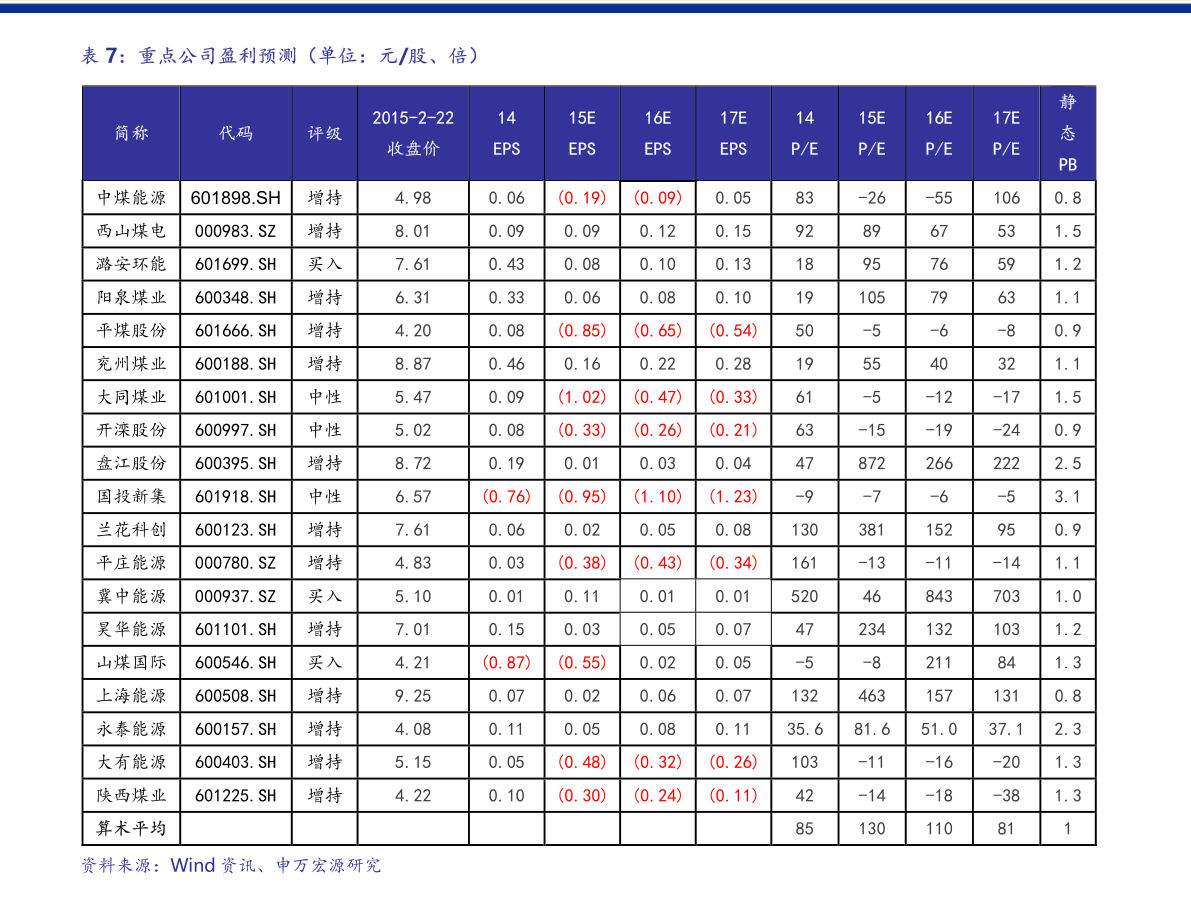Select the 2015-2-22 收盘价 column header
The image size is (1191, 901).
pyautogui.click(x=413, y=133)
